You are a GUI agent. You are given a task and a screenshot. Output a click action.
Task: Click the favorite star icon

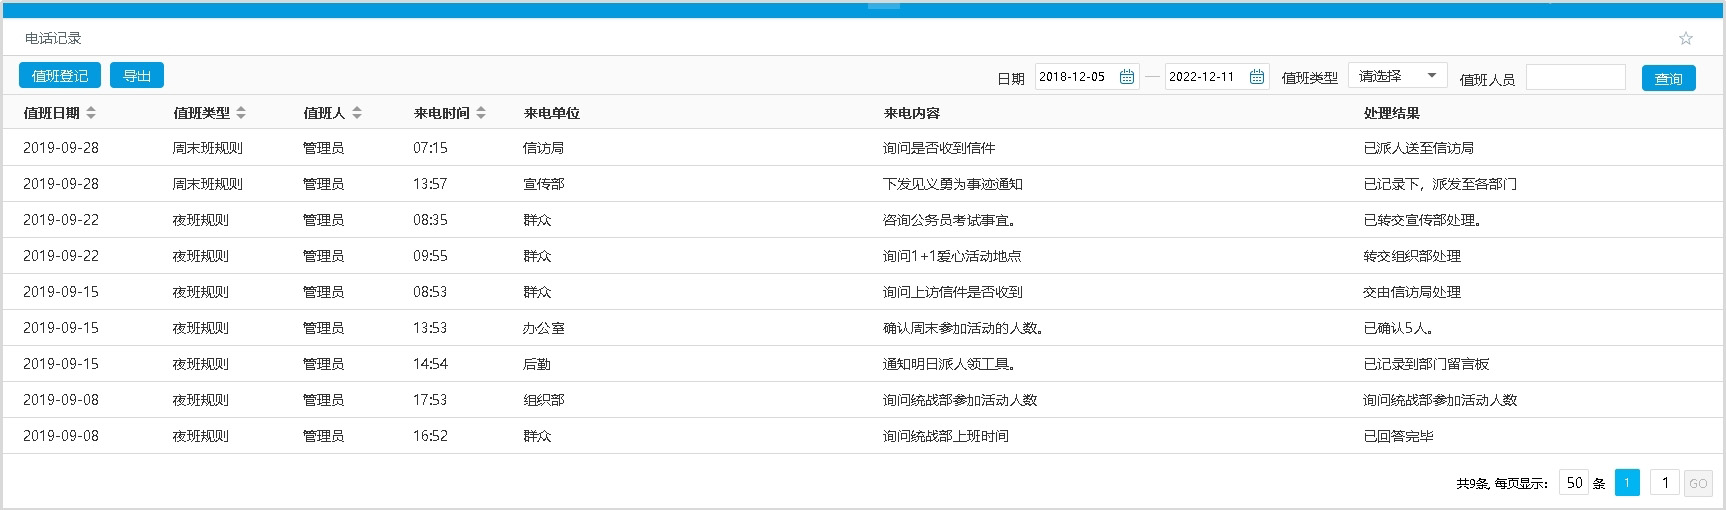(x=1686, y=38)
